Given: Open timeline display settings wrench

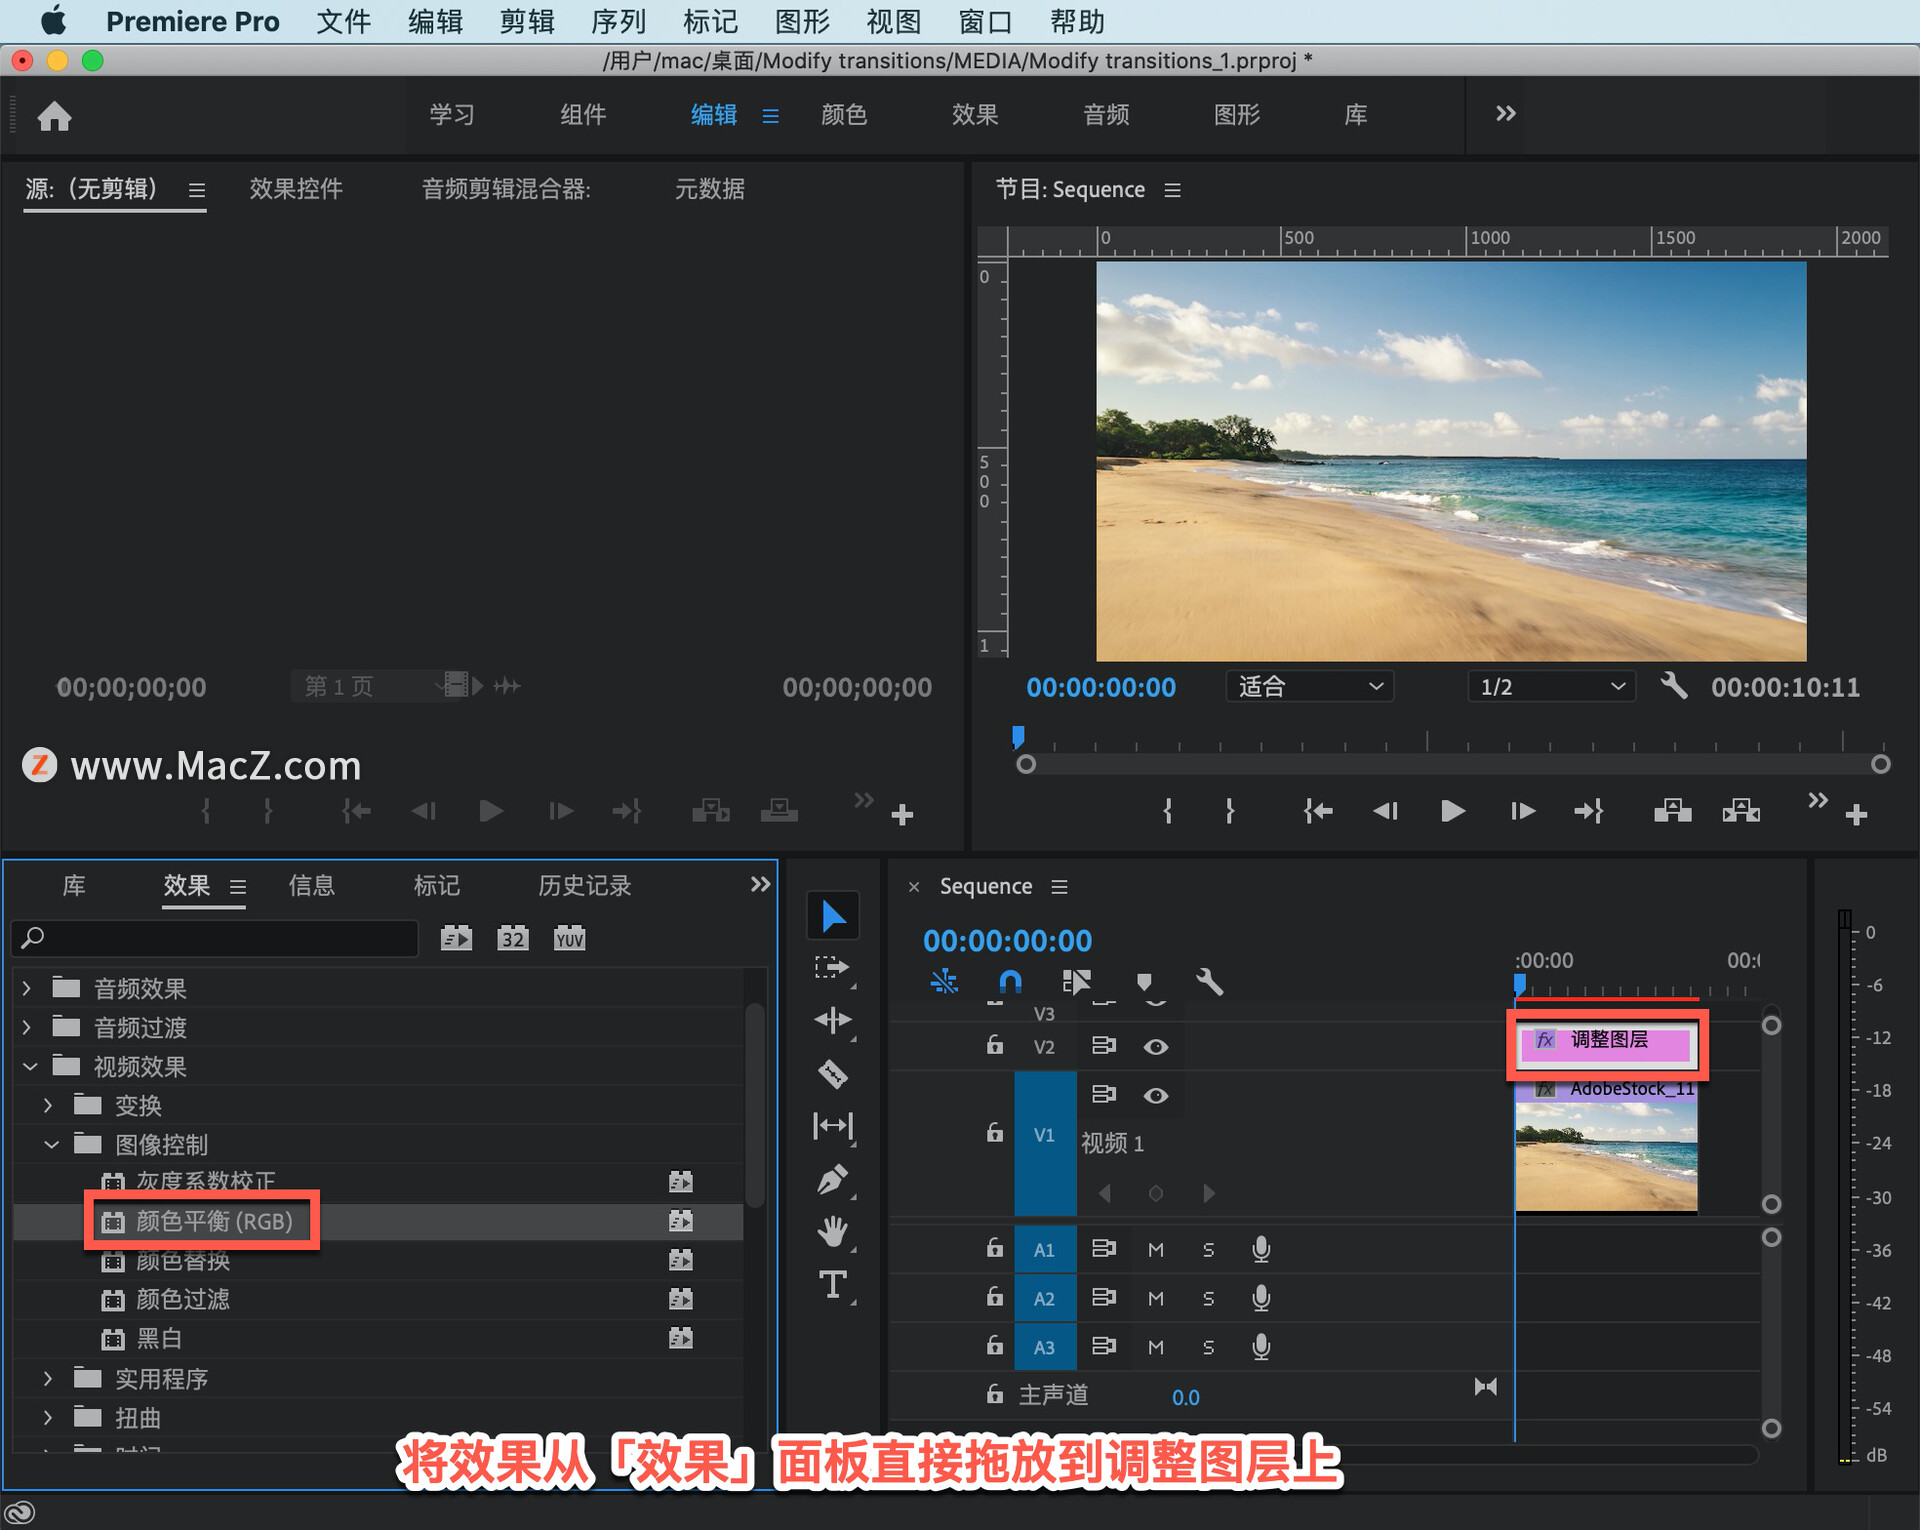Looking at the screenshot, I should pyautogui.click(x=1209, y=982).
